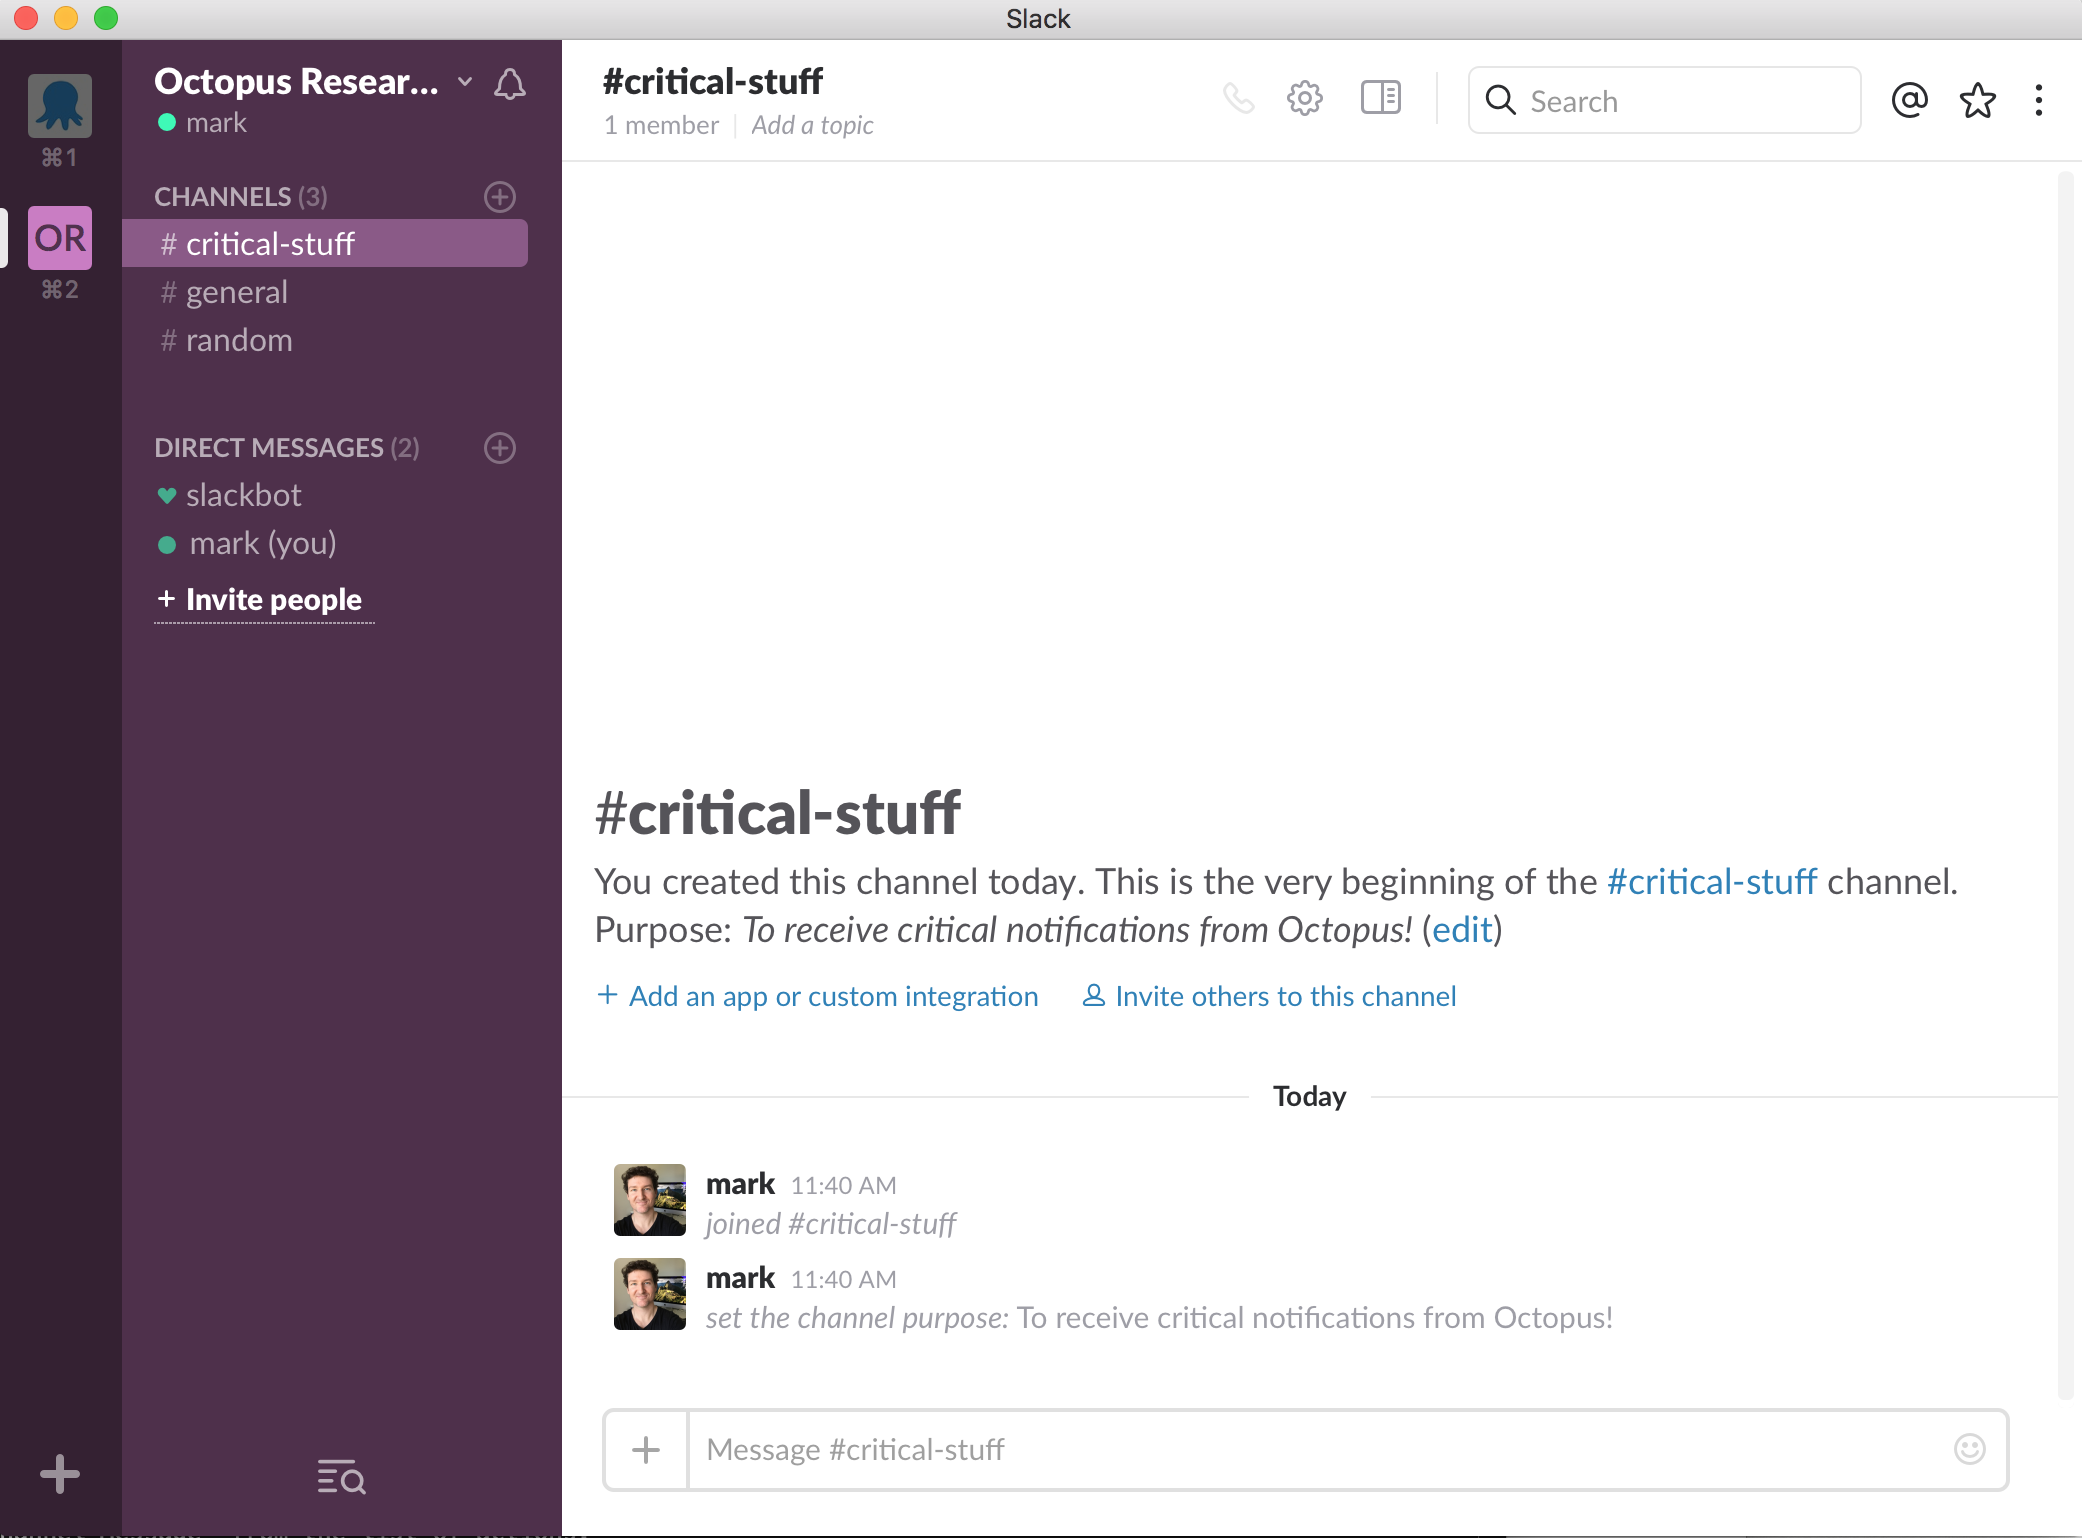This screenshot has height=1538, width=2082.
Task: Open the emoji picker in the message box
Action: (x=1968, y=1449)
